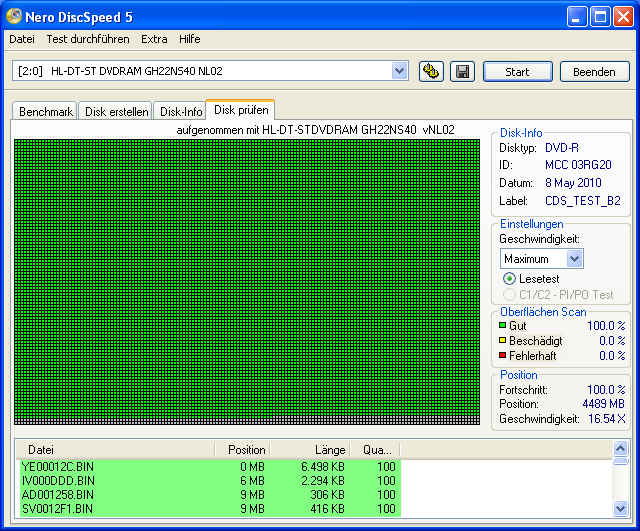Select the C1/C2 - PI/PO Test radio button

click(509, 295)
